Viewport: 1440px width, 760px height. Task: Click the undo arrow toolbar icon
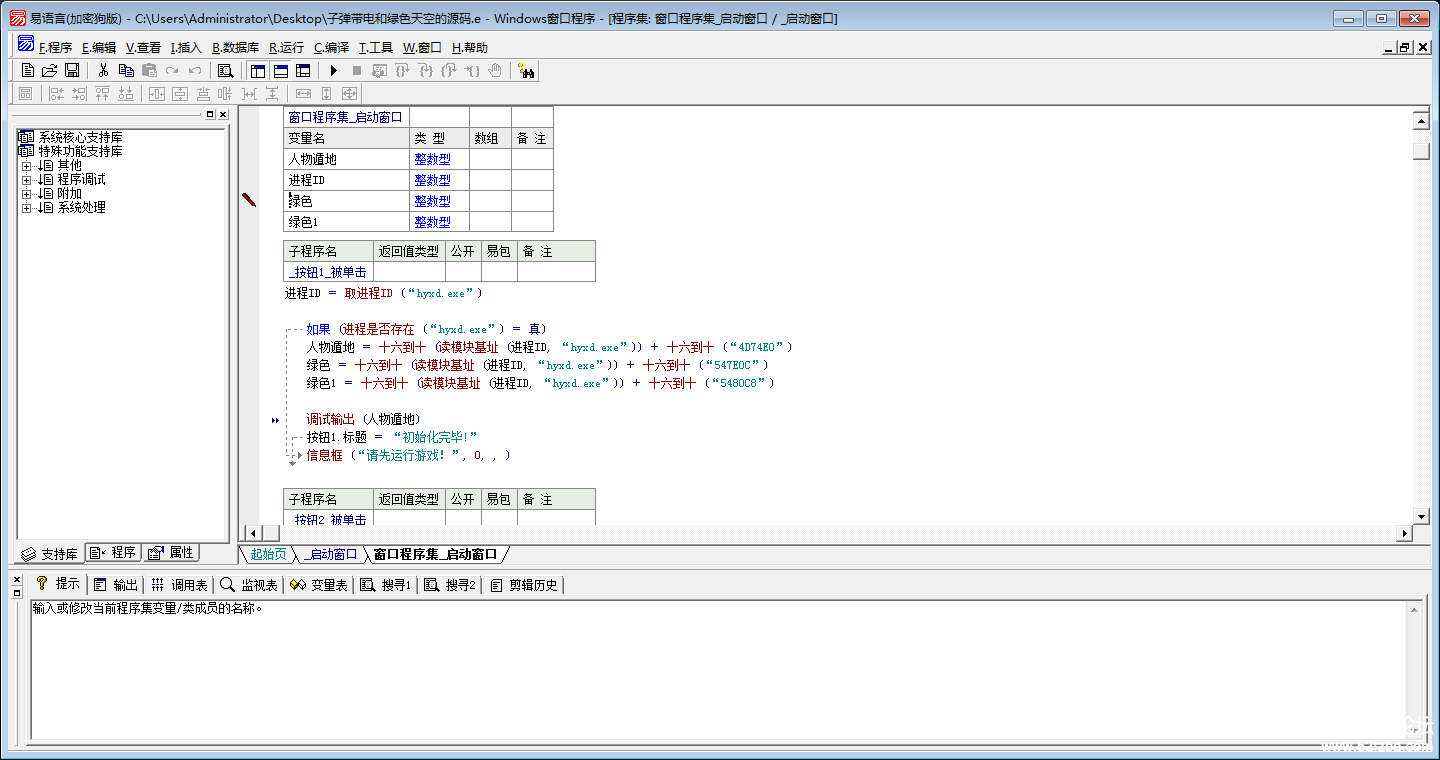click(195, 70)
